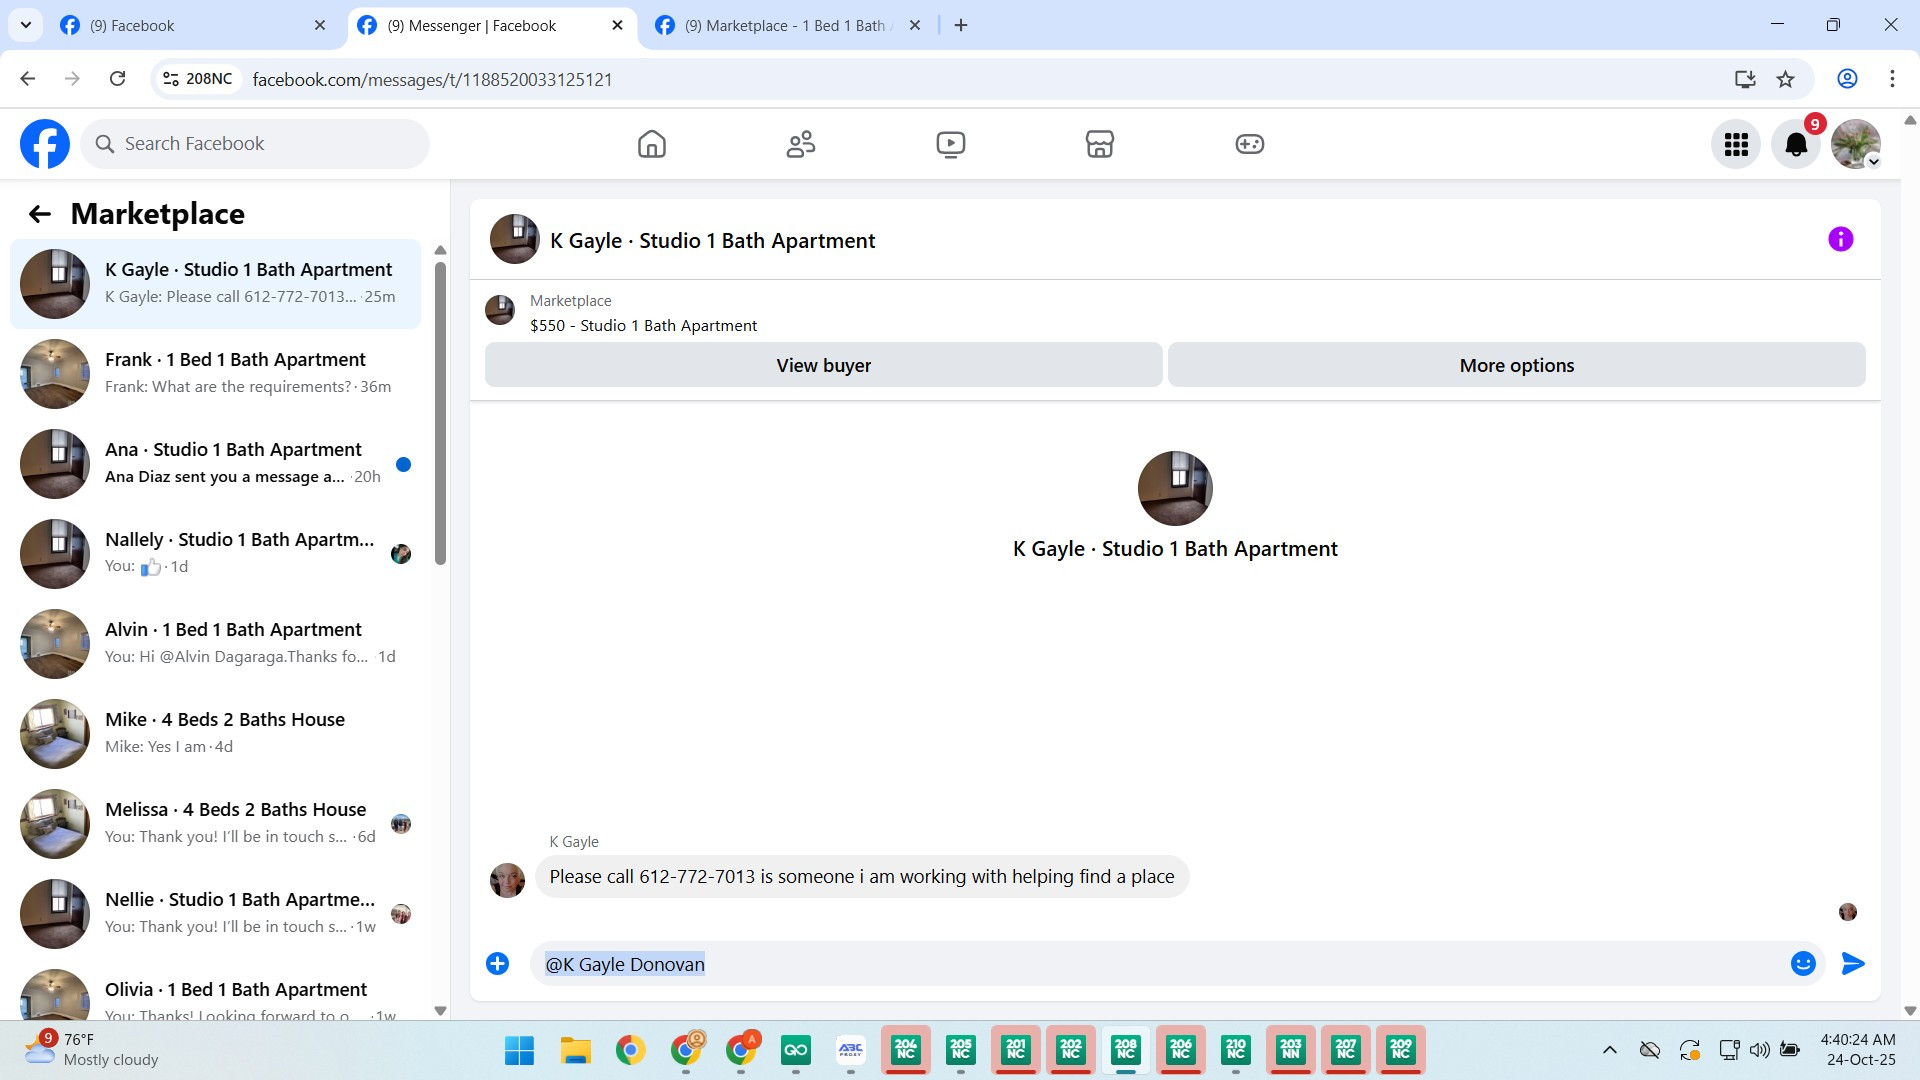Close the Marketplace browser tab

[x=914, y=26]
